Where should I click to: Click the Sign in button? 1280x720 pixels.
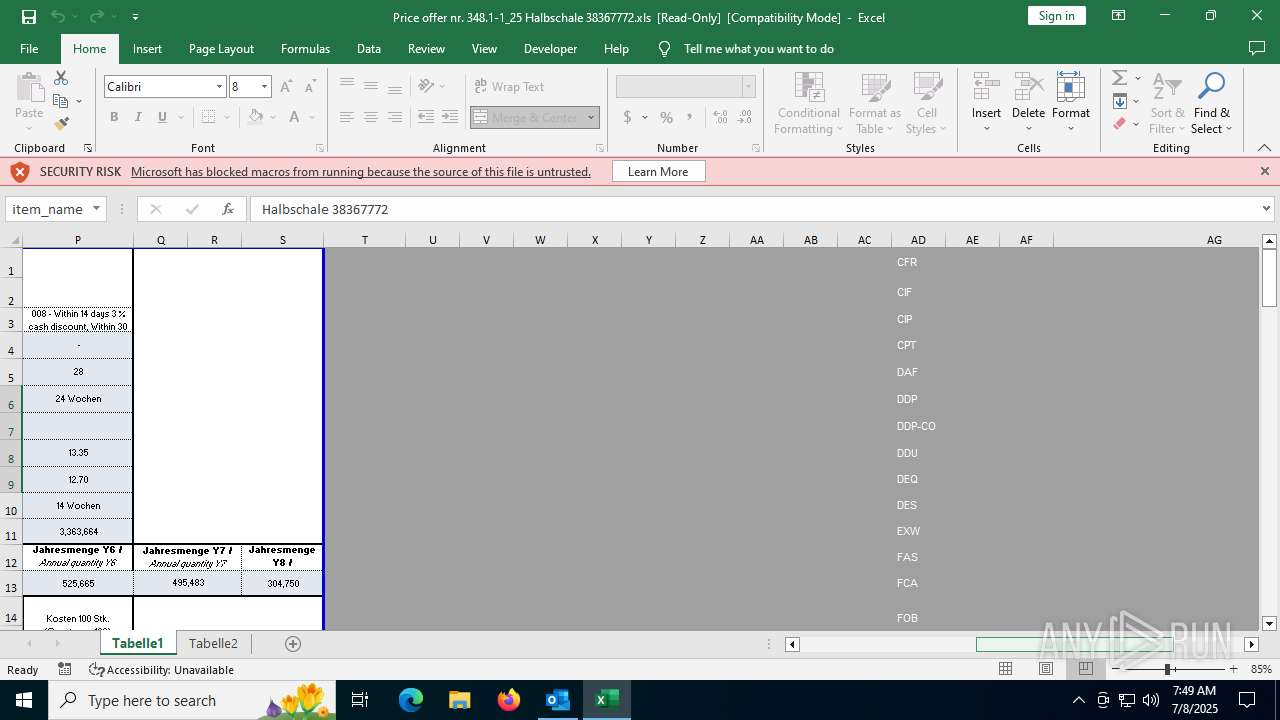(1056, 15)
